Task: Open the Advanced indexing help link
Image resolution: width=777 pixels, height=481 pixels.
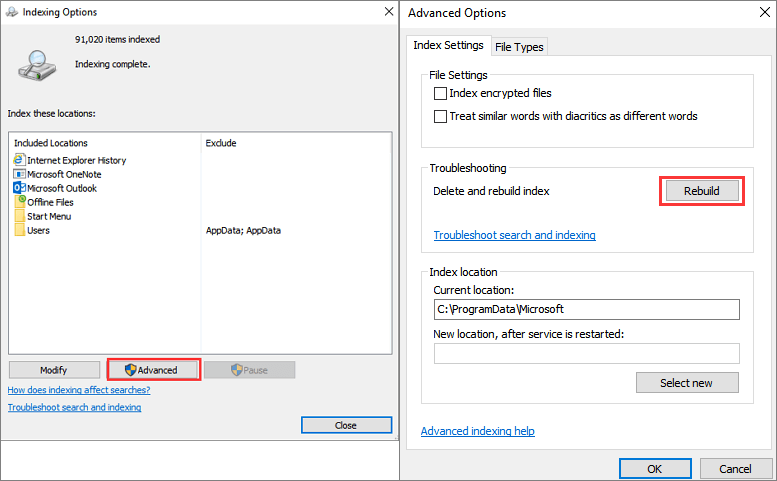Action: click(x=477, y=431)
